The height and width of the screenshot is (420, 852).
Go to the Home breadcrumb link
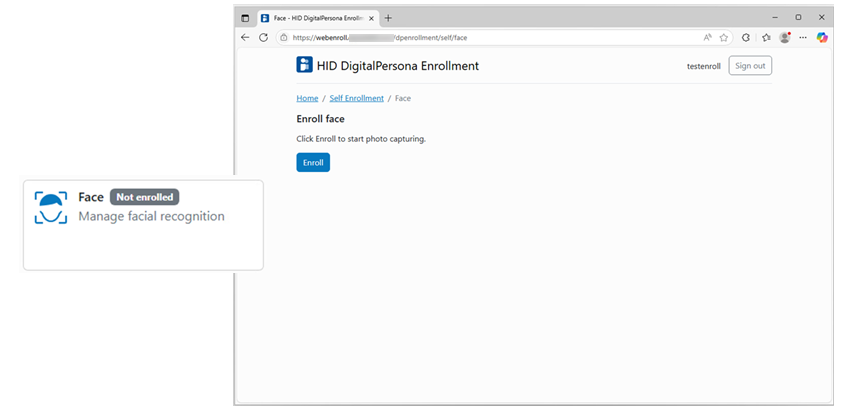(x=307, y=98)
